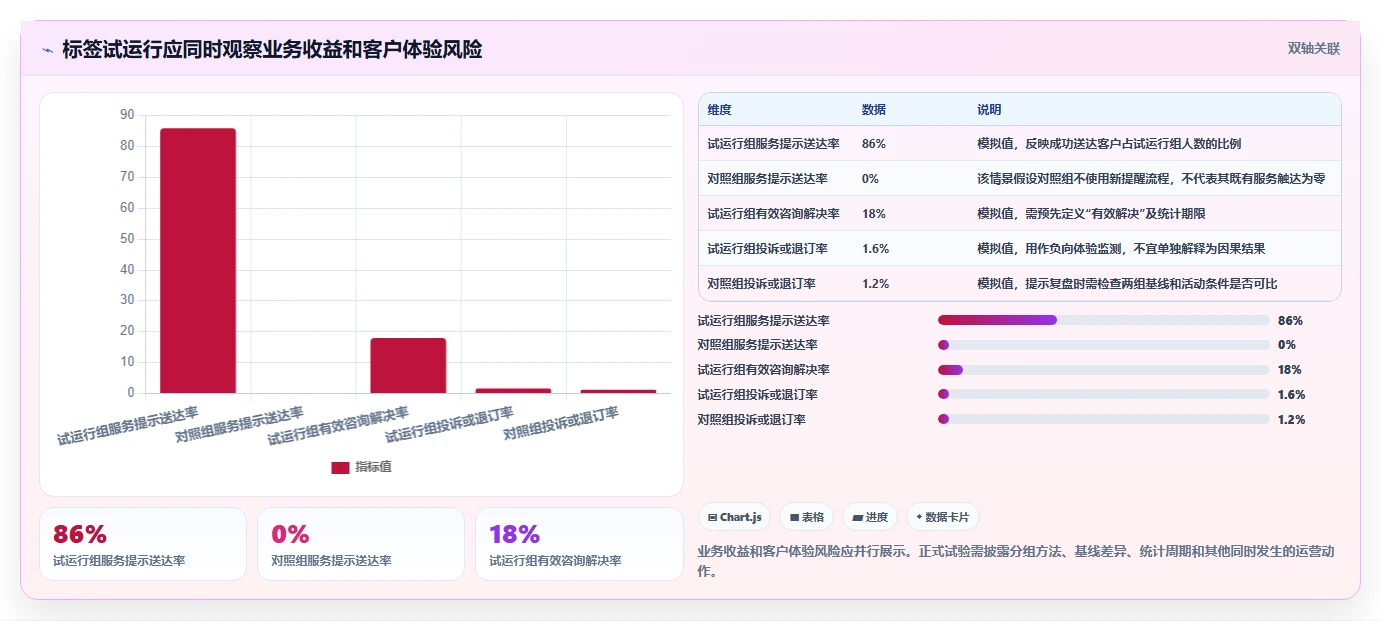
Task: Click the 1.2% value in the table
Action: pos(875,283)
